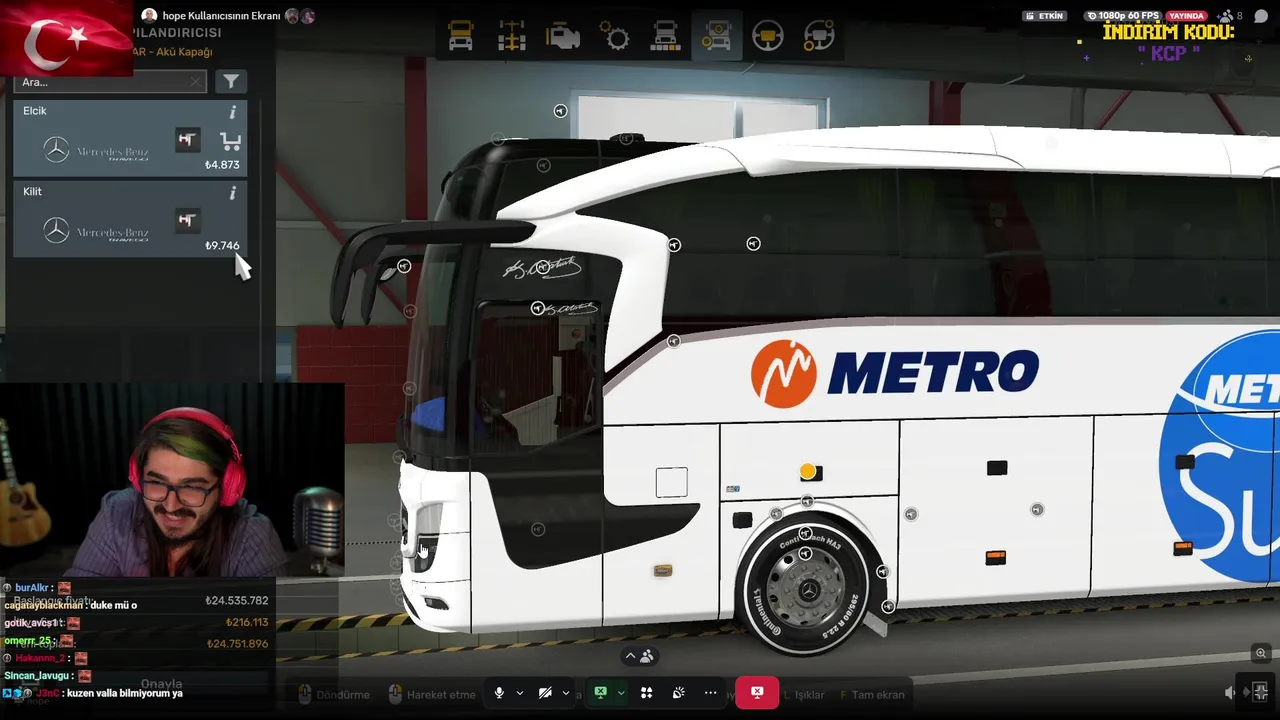Click the streamer webcam overlay

pyautogui.click(x=172, y=480)
